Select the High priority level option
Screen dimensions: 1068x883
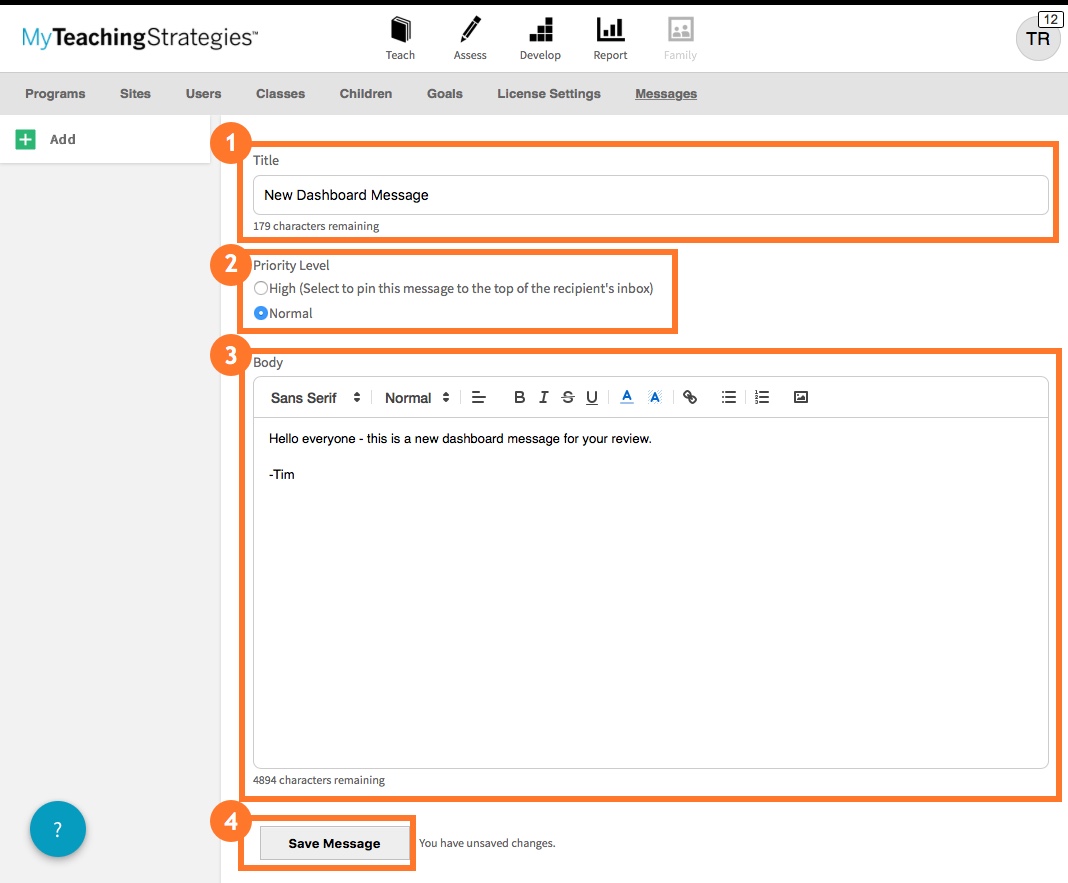[x=260, y=287]
